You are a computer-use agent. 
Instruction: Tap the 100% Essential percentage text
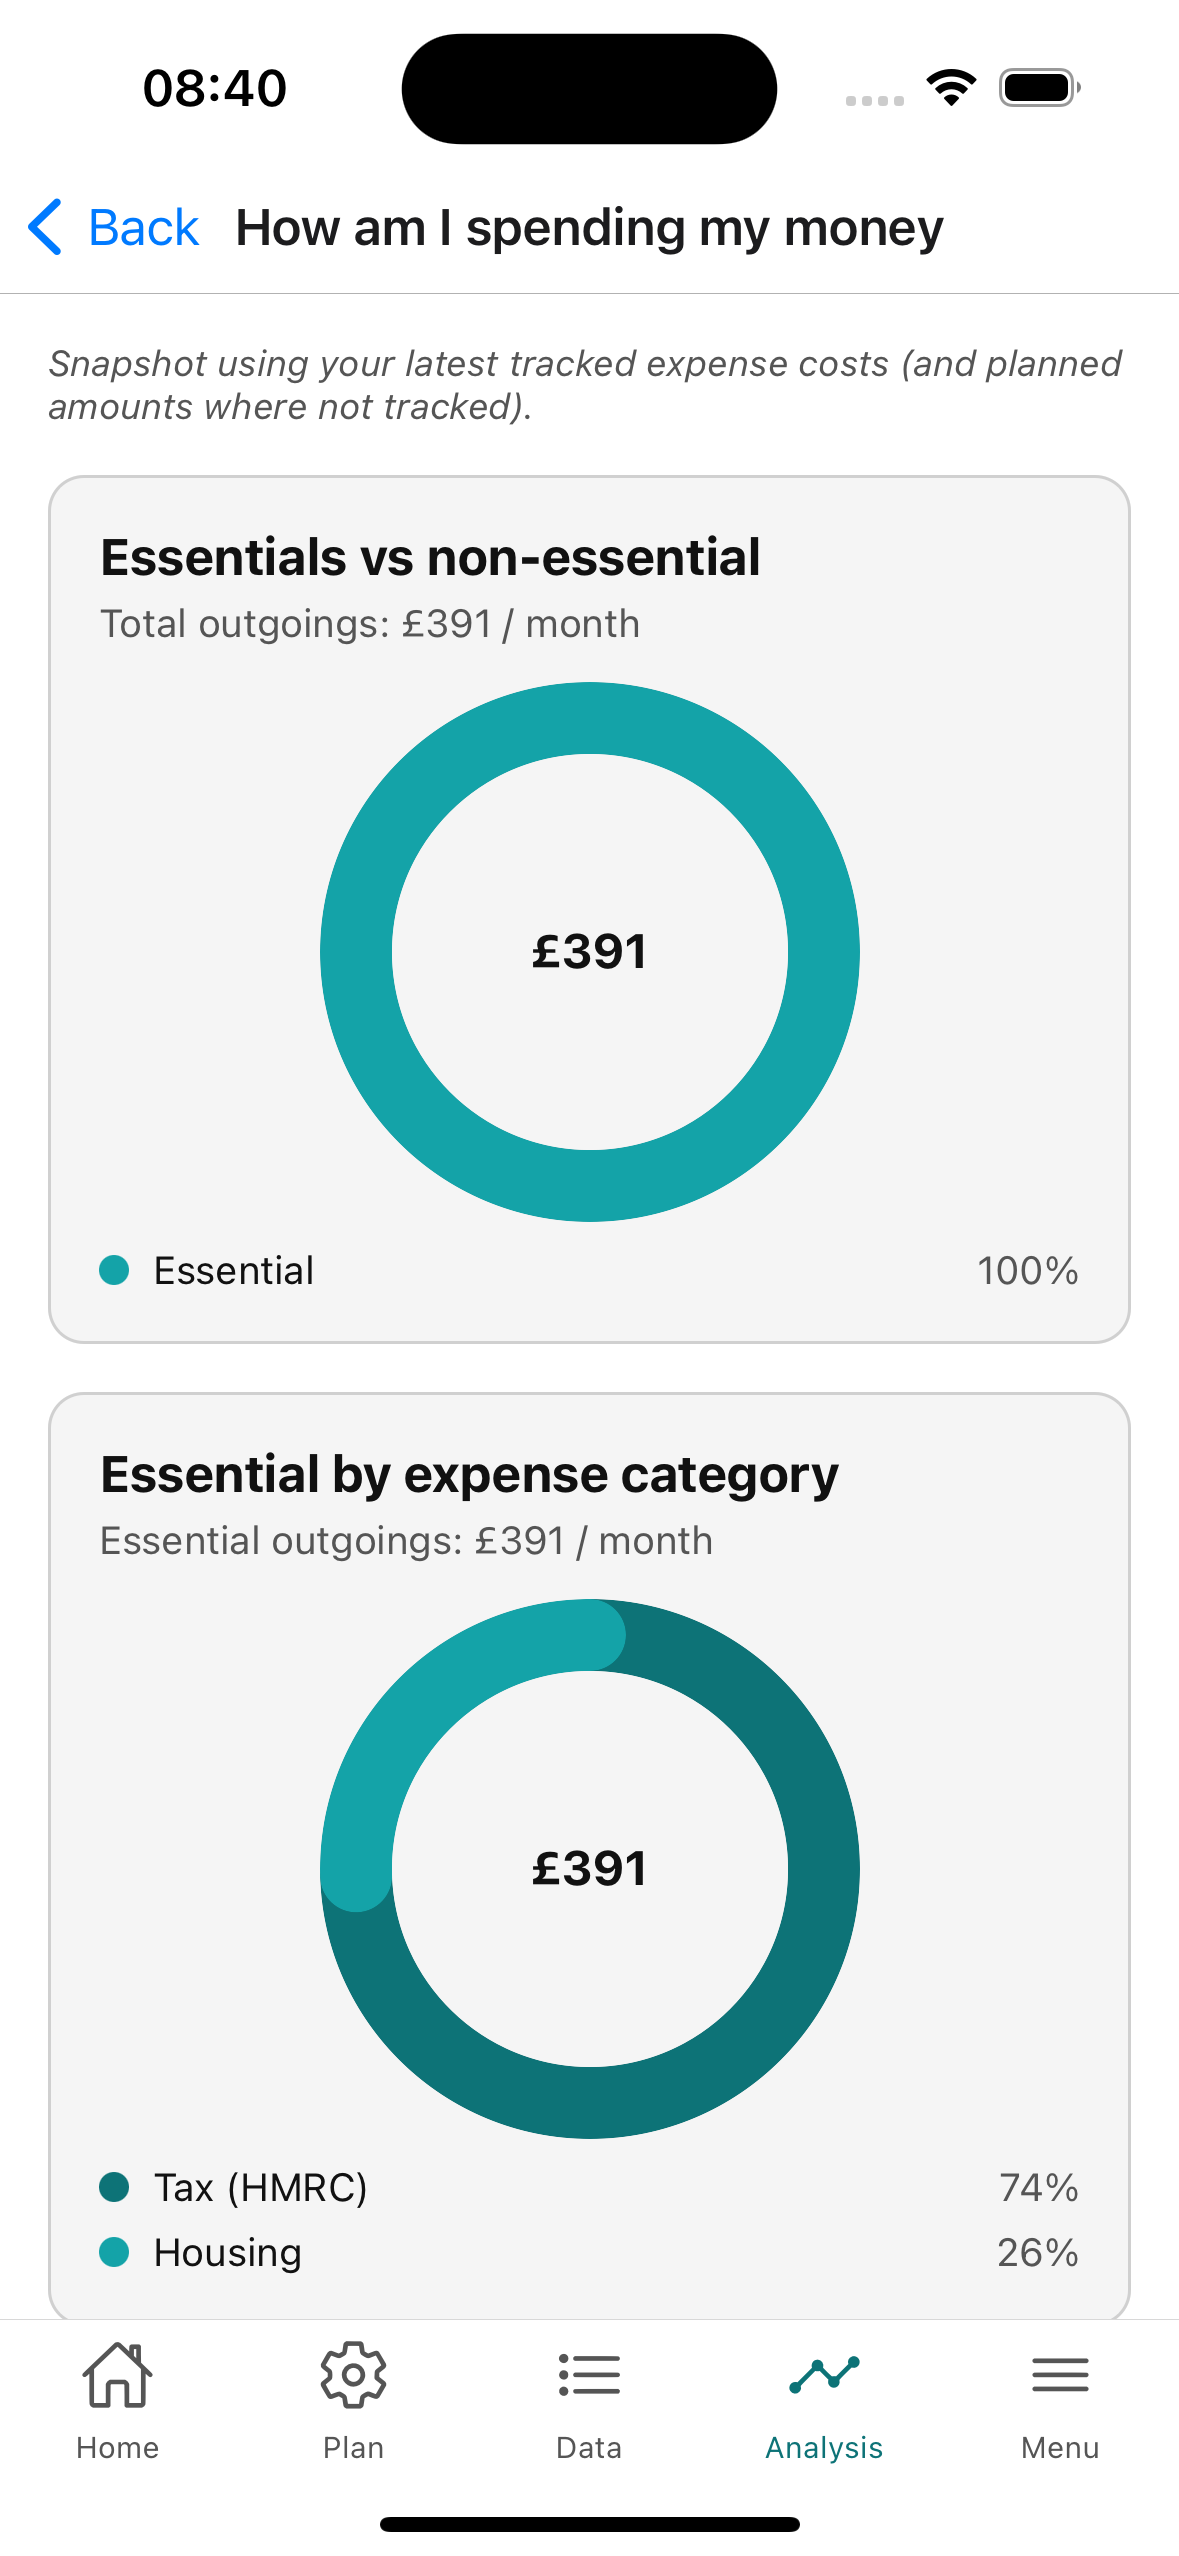(x=1028, y=1269)
